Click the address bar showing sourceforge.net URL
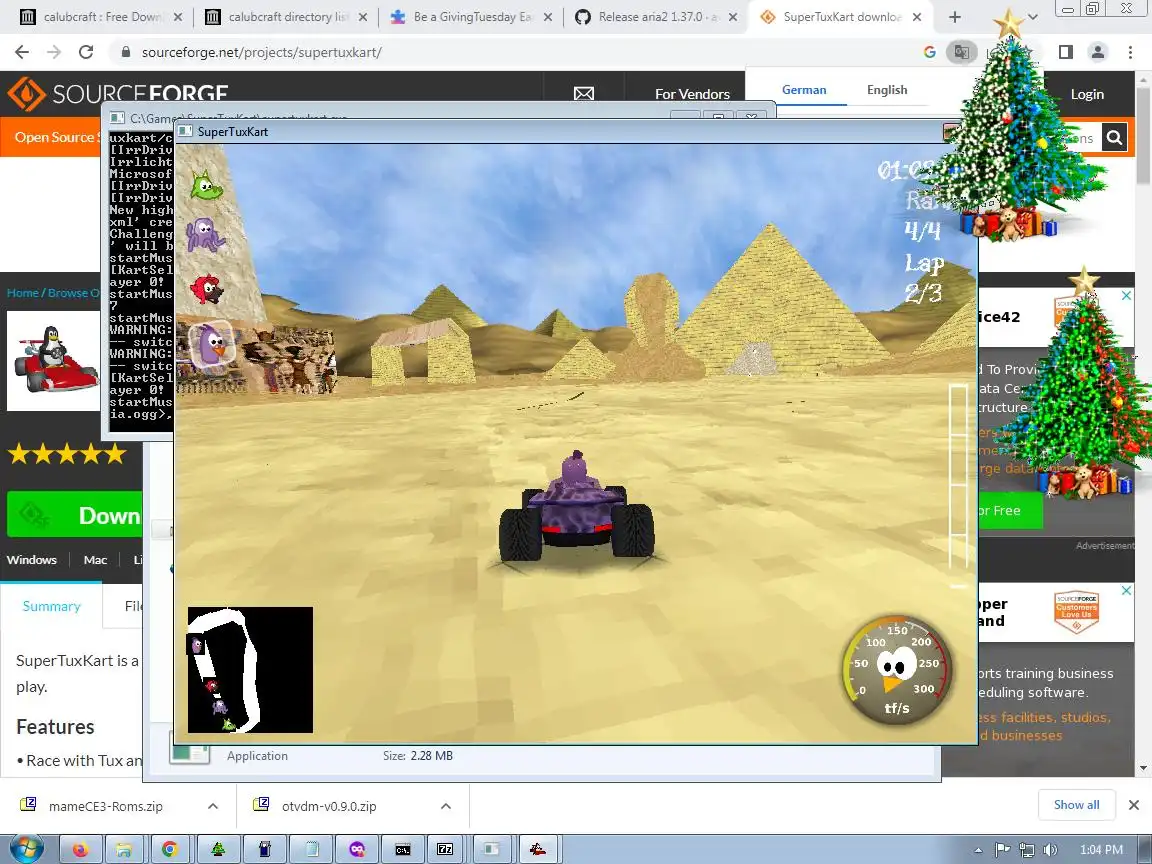The image size is (1152, 864). point(514,52)
